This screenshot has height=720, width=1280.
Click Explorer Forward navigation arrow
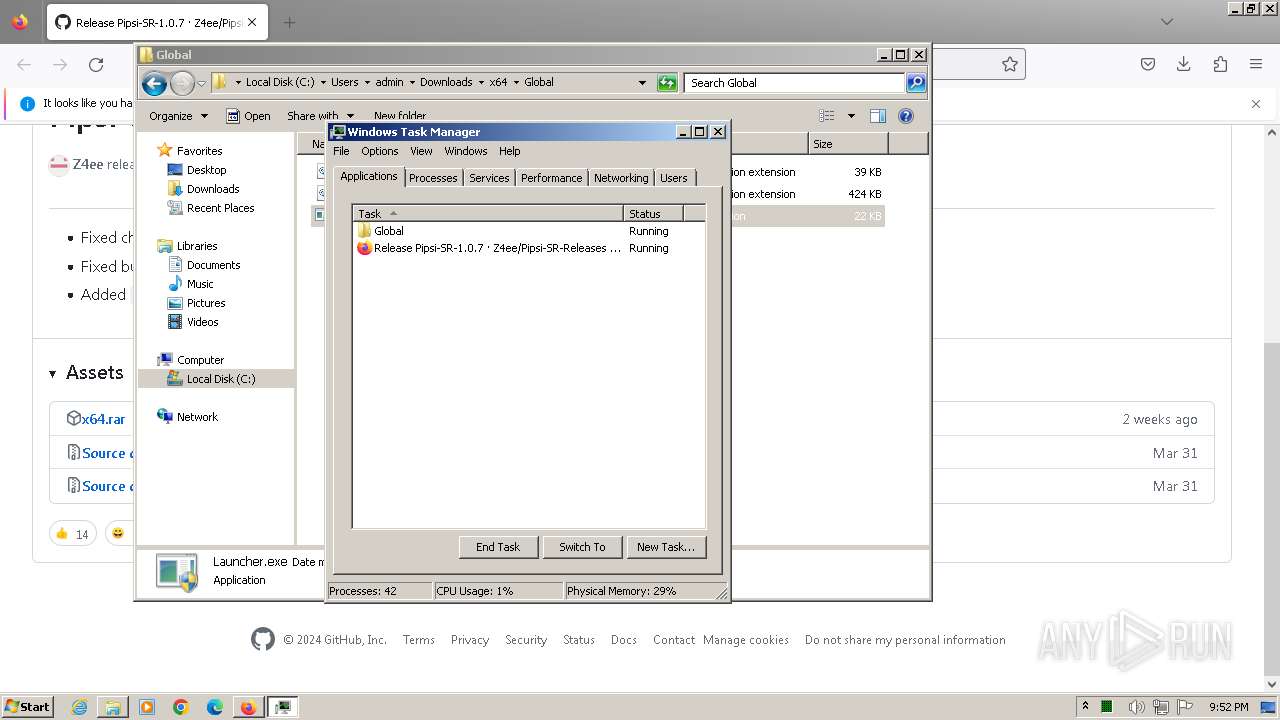(x=182, y=83)
